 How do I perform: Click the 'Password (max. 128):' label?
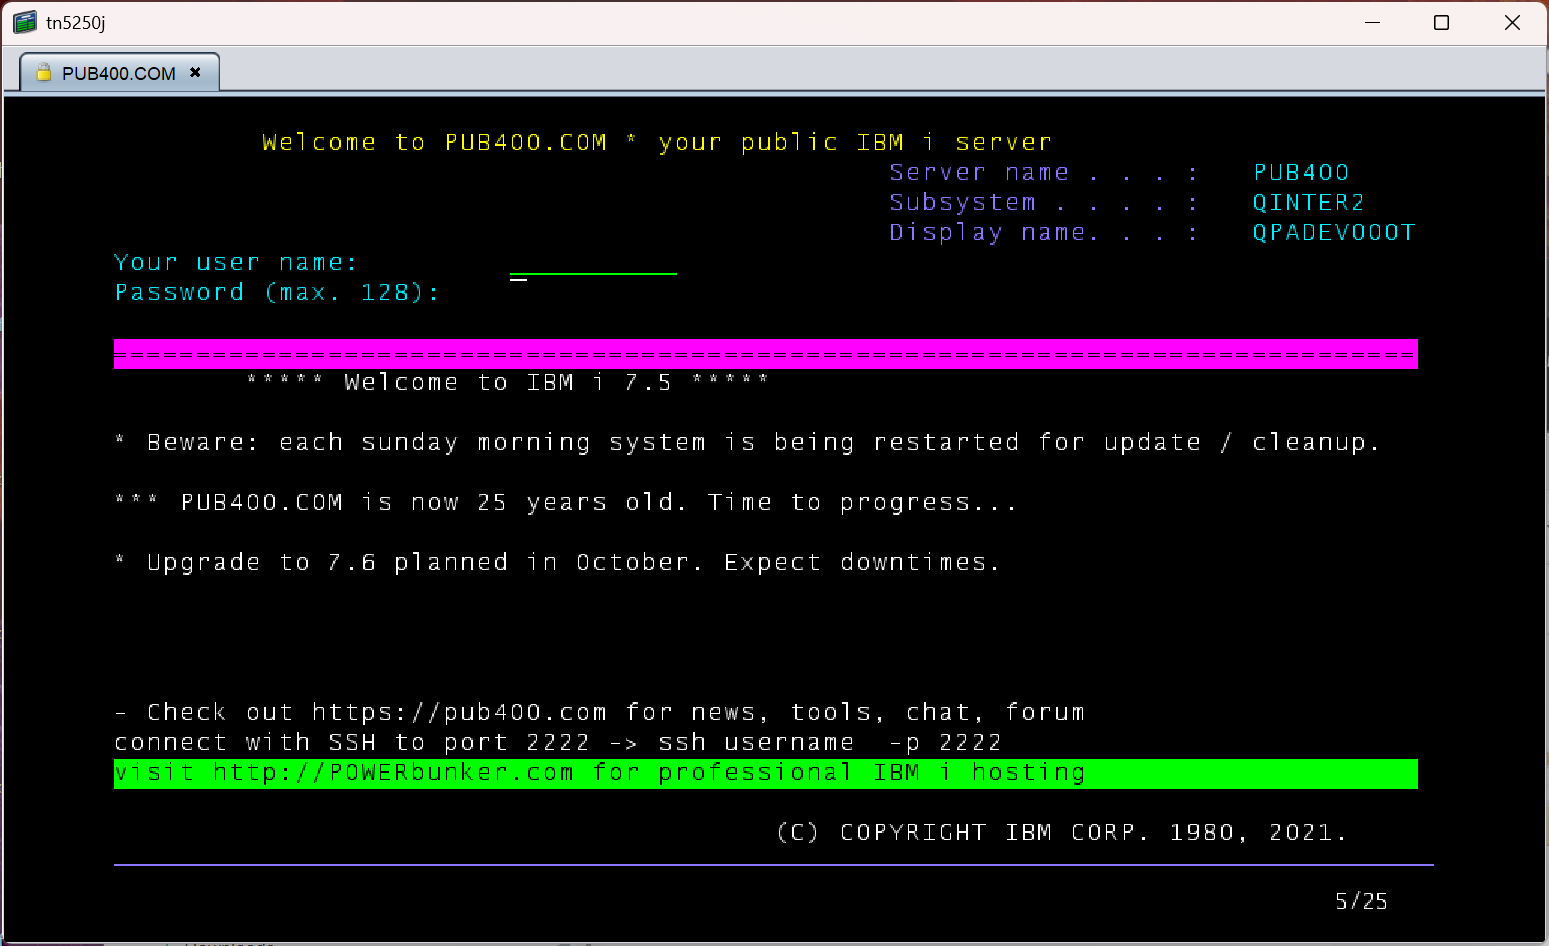tap(277, 292)
